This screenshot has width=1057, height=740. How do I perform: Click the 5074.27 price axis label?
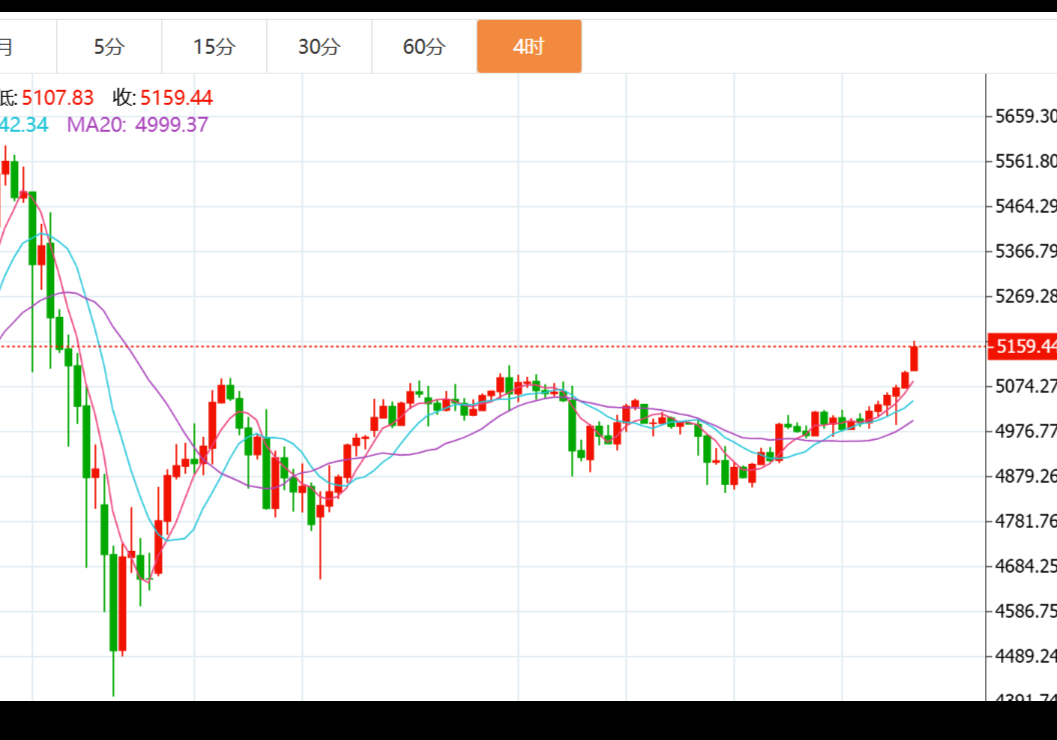pos(1025,386)
